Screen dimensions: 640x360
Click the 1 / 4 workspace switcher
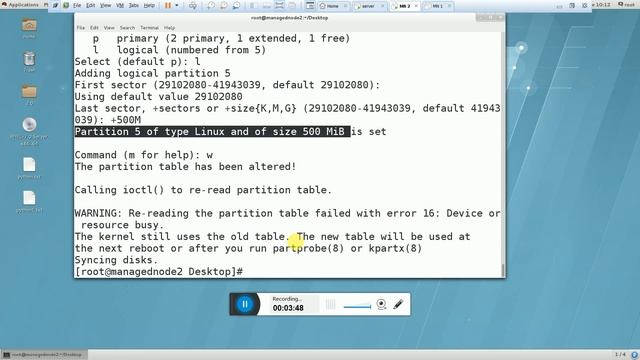620,354
